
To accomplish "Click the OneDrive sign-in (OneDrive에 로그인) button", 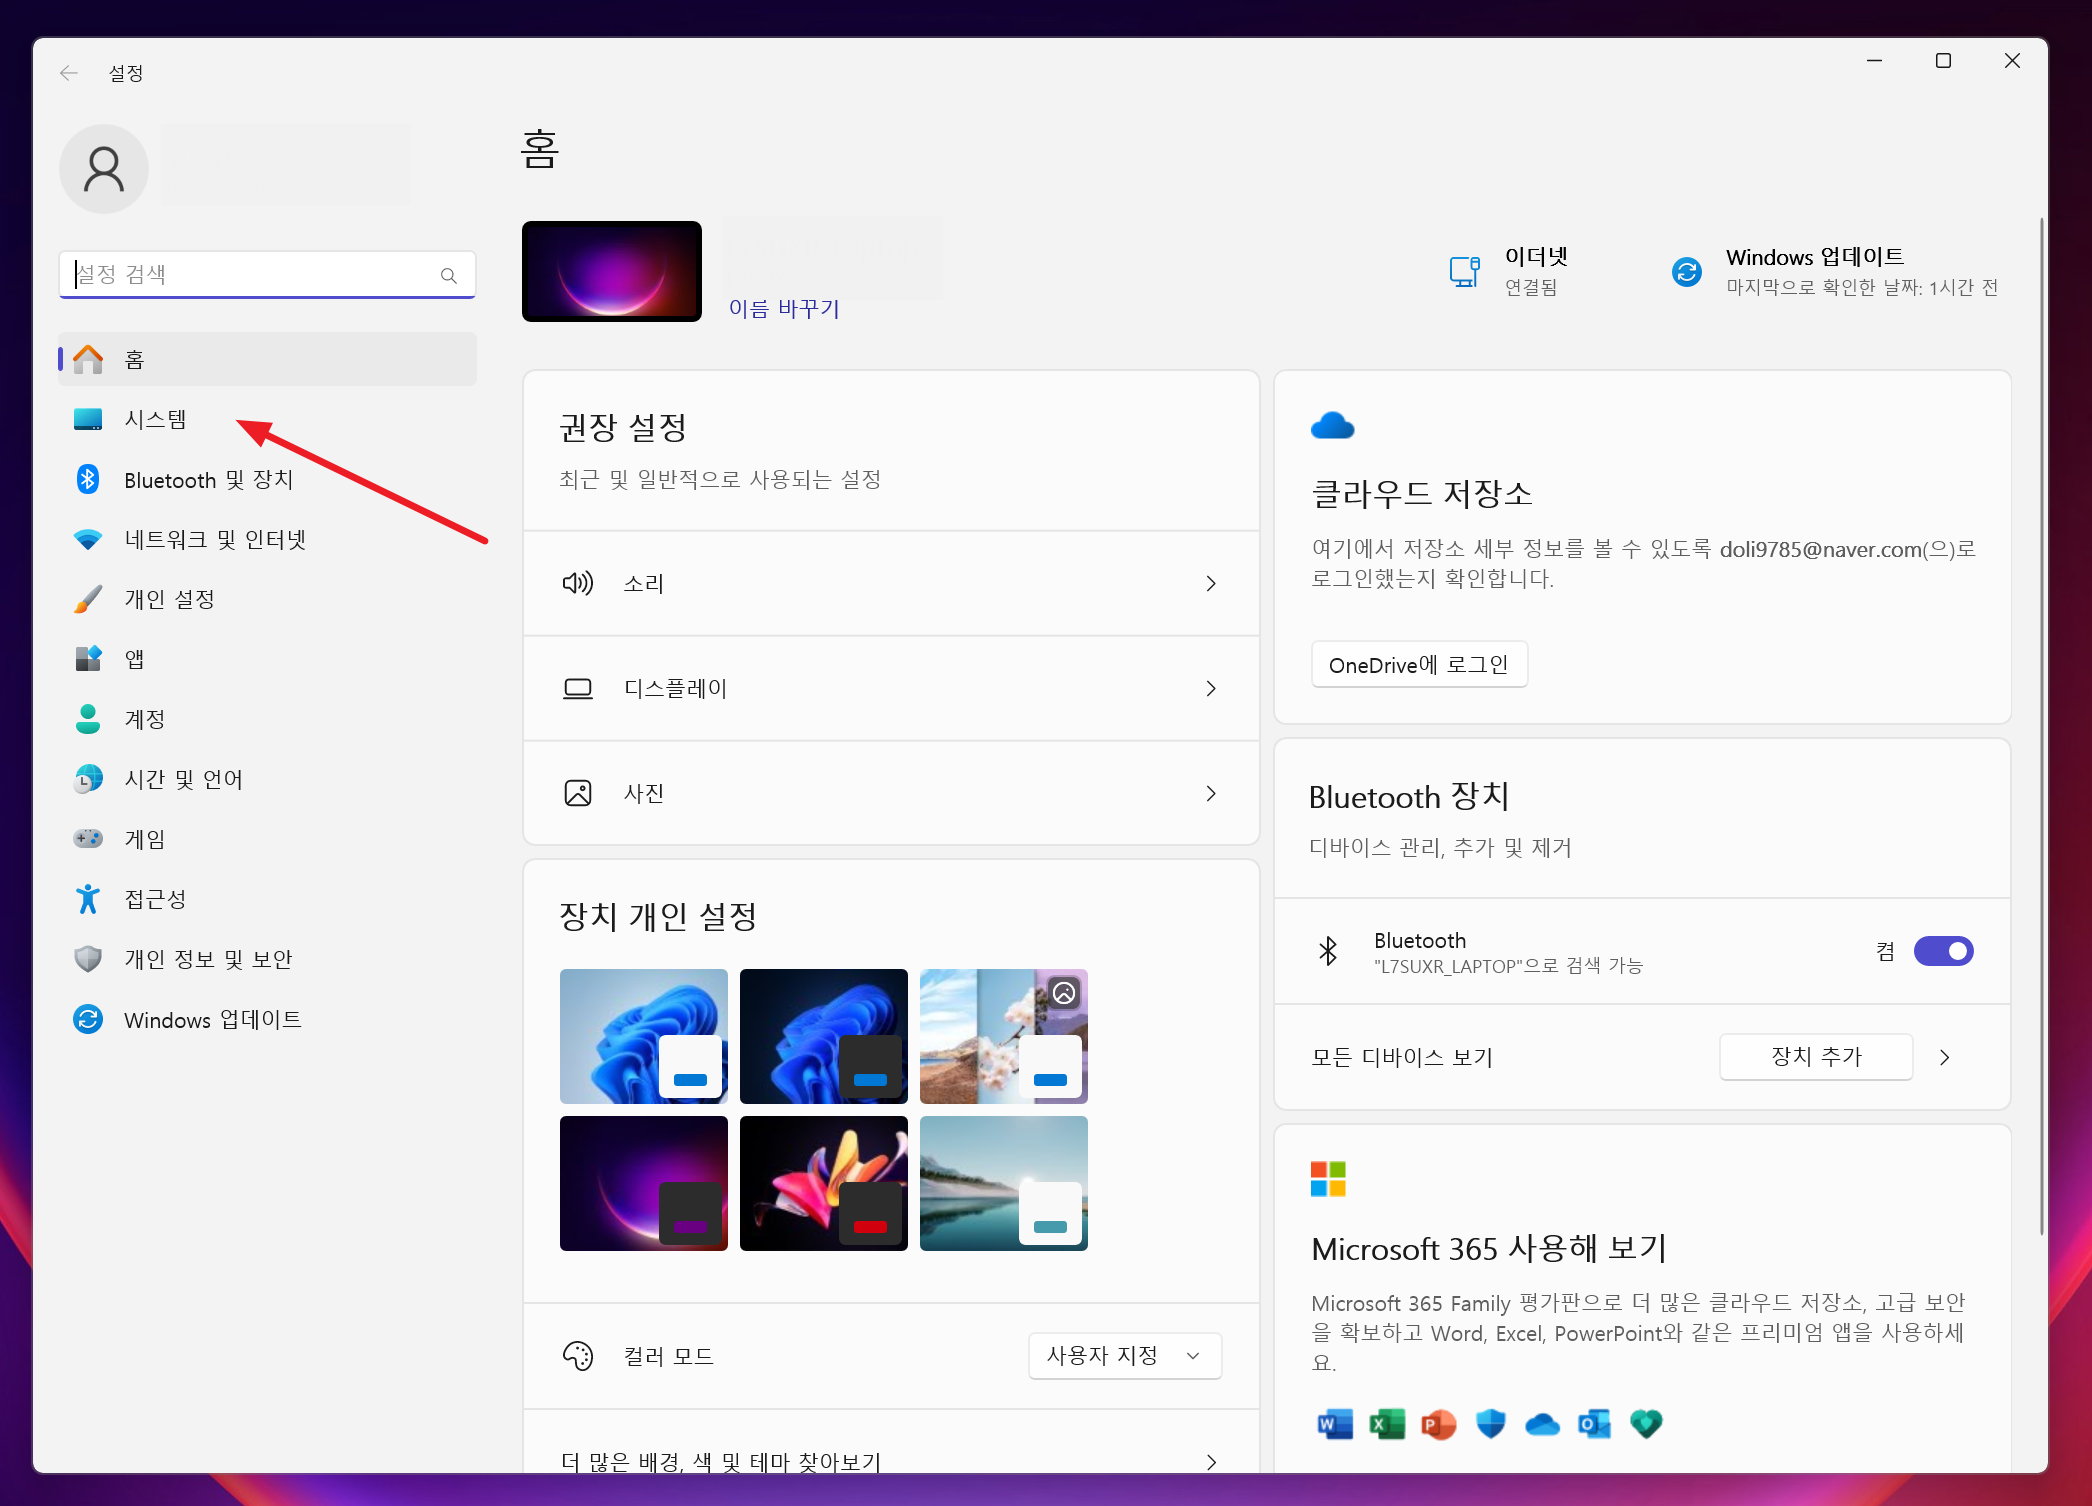I will [1418, 665].
